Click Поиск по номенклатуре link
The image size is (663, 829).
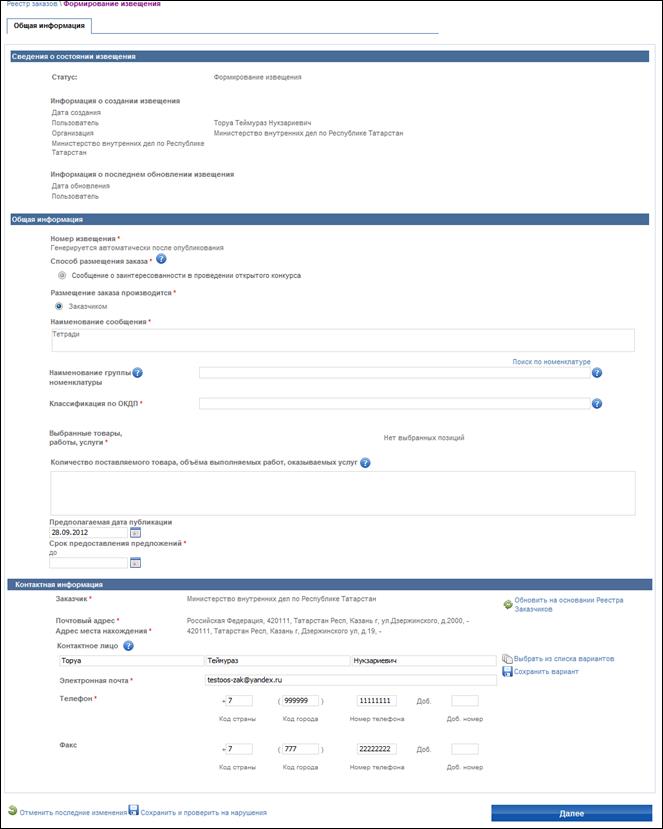pyautogui.click(x=551, y=362)
